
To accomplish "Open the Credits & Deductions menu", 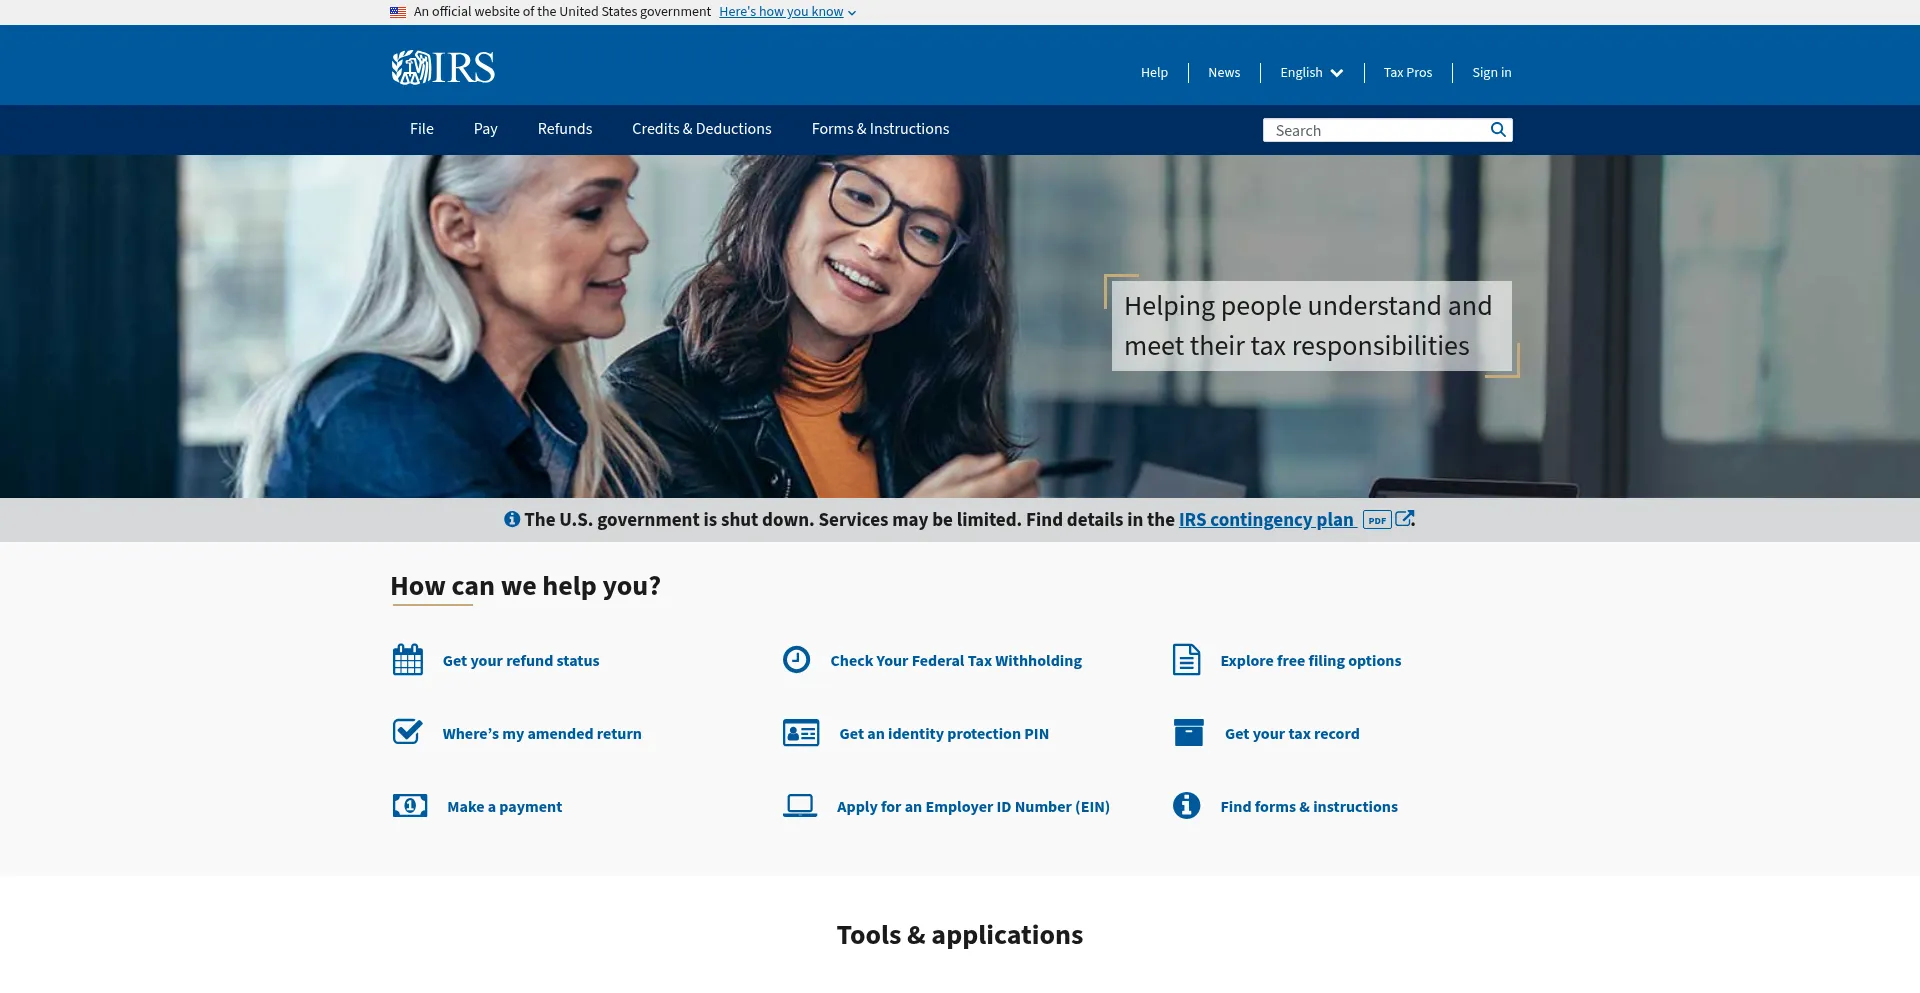I will 701,129.
